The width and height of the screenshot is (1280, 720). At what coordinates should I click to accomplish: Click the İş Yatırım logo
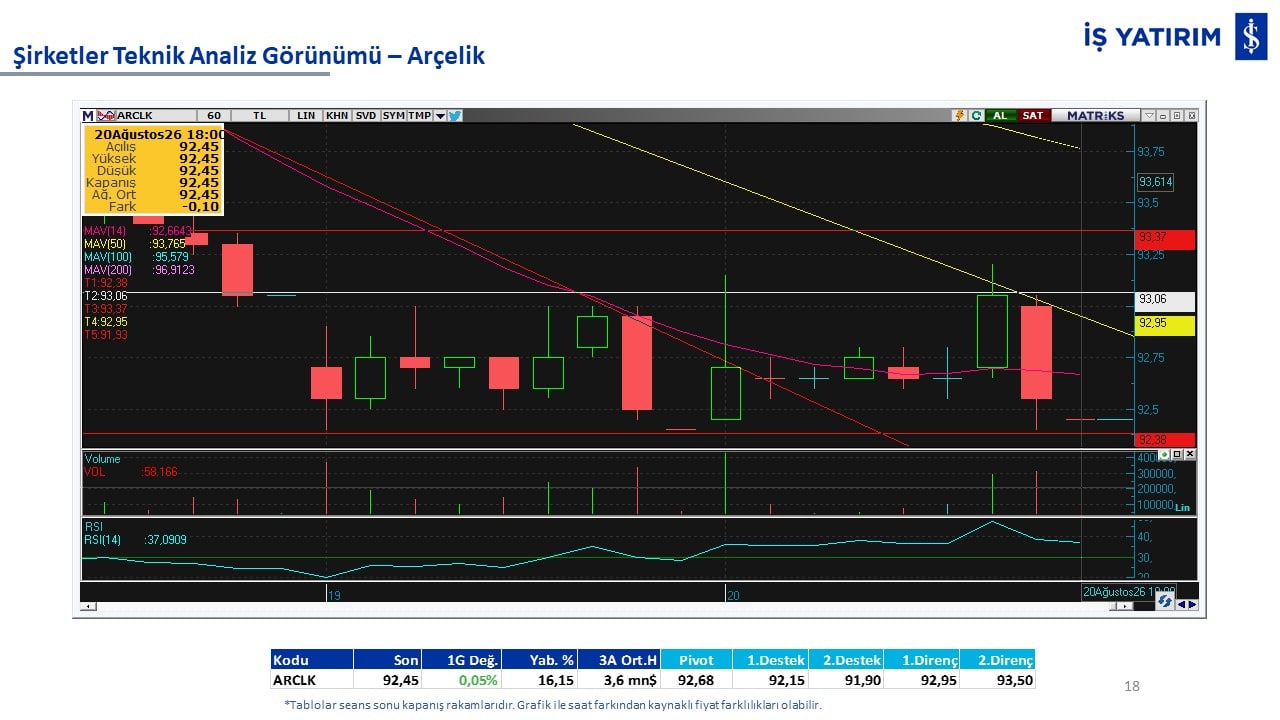coord(1175,37)
